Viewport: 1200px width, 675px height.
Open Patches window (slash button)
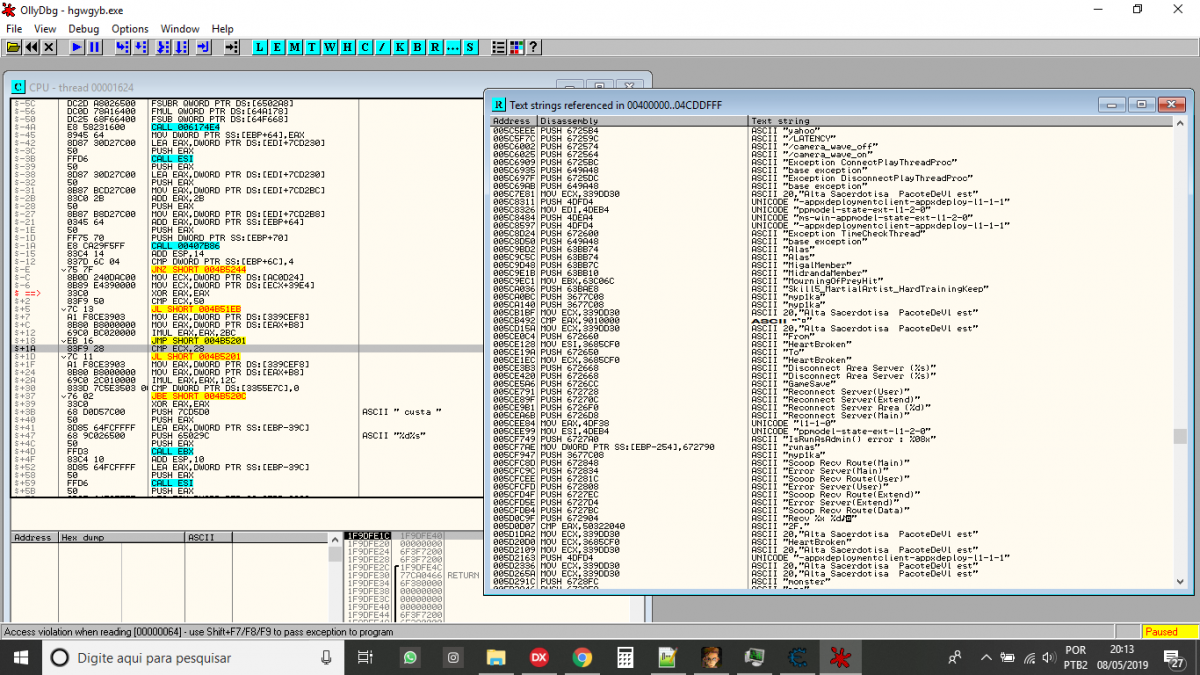[382, 47]
